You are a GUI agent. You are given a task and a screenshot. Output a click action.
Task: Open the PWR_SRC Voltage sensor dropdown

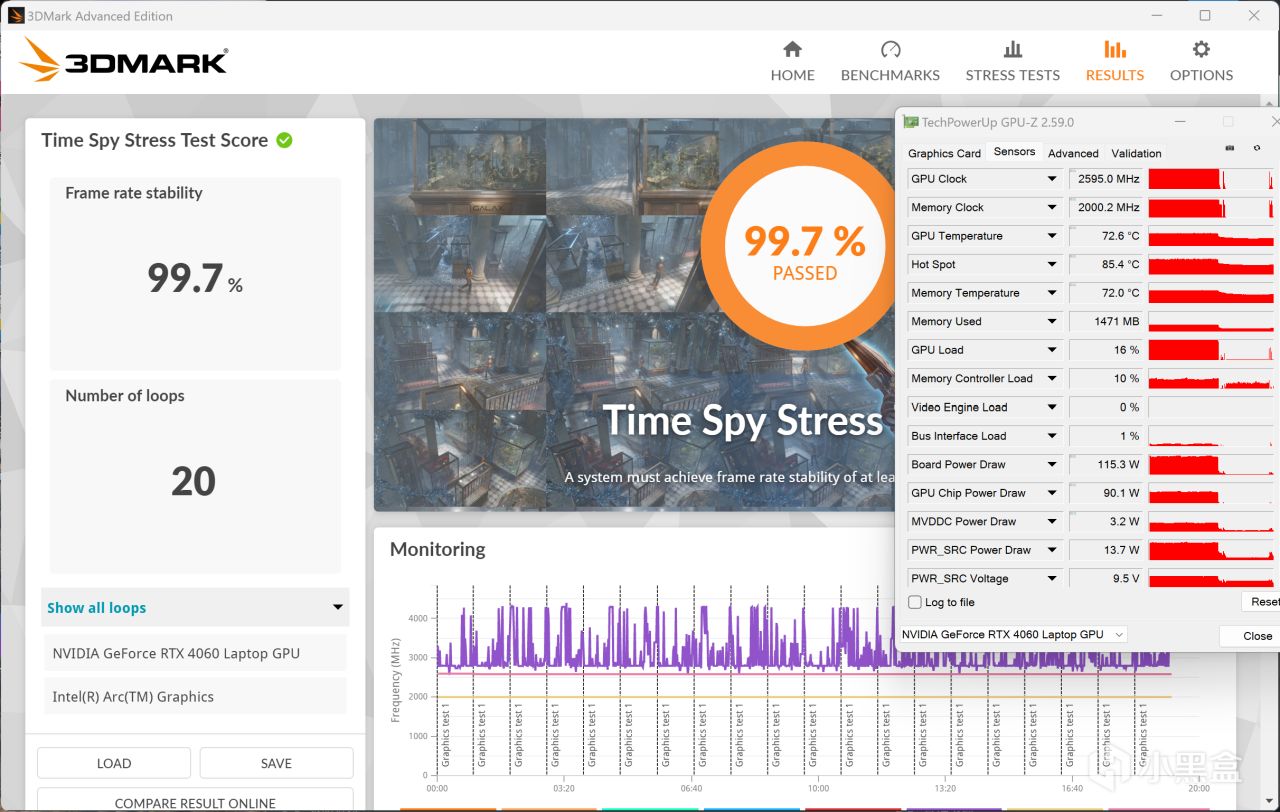click(x=1052, y=578)
